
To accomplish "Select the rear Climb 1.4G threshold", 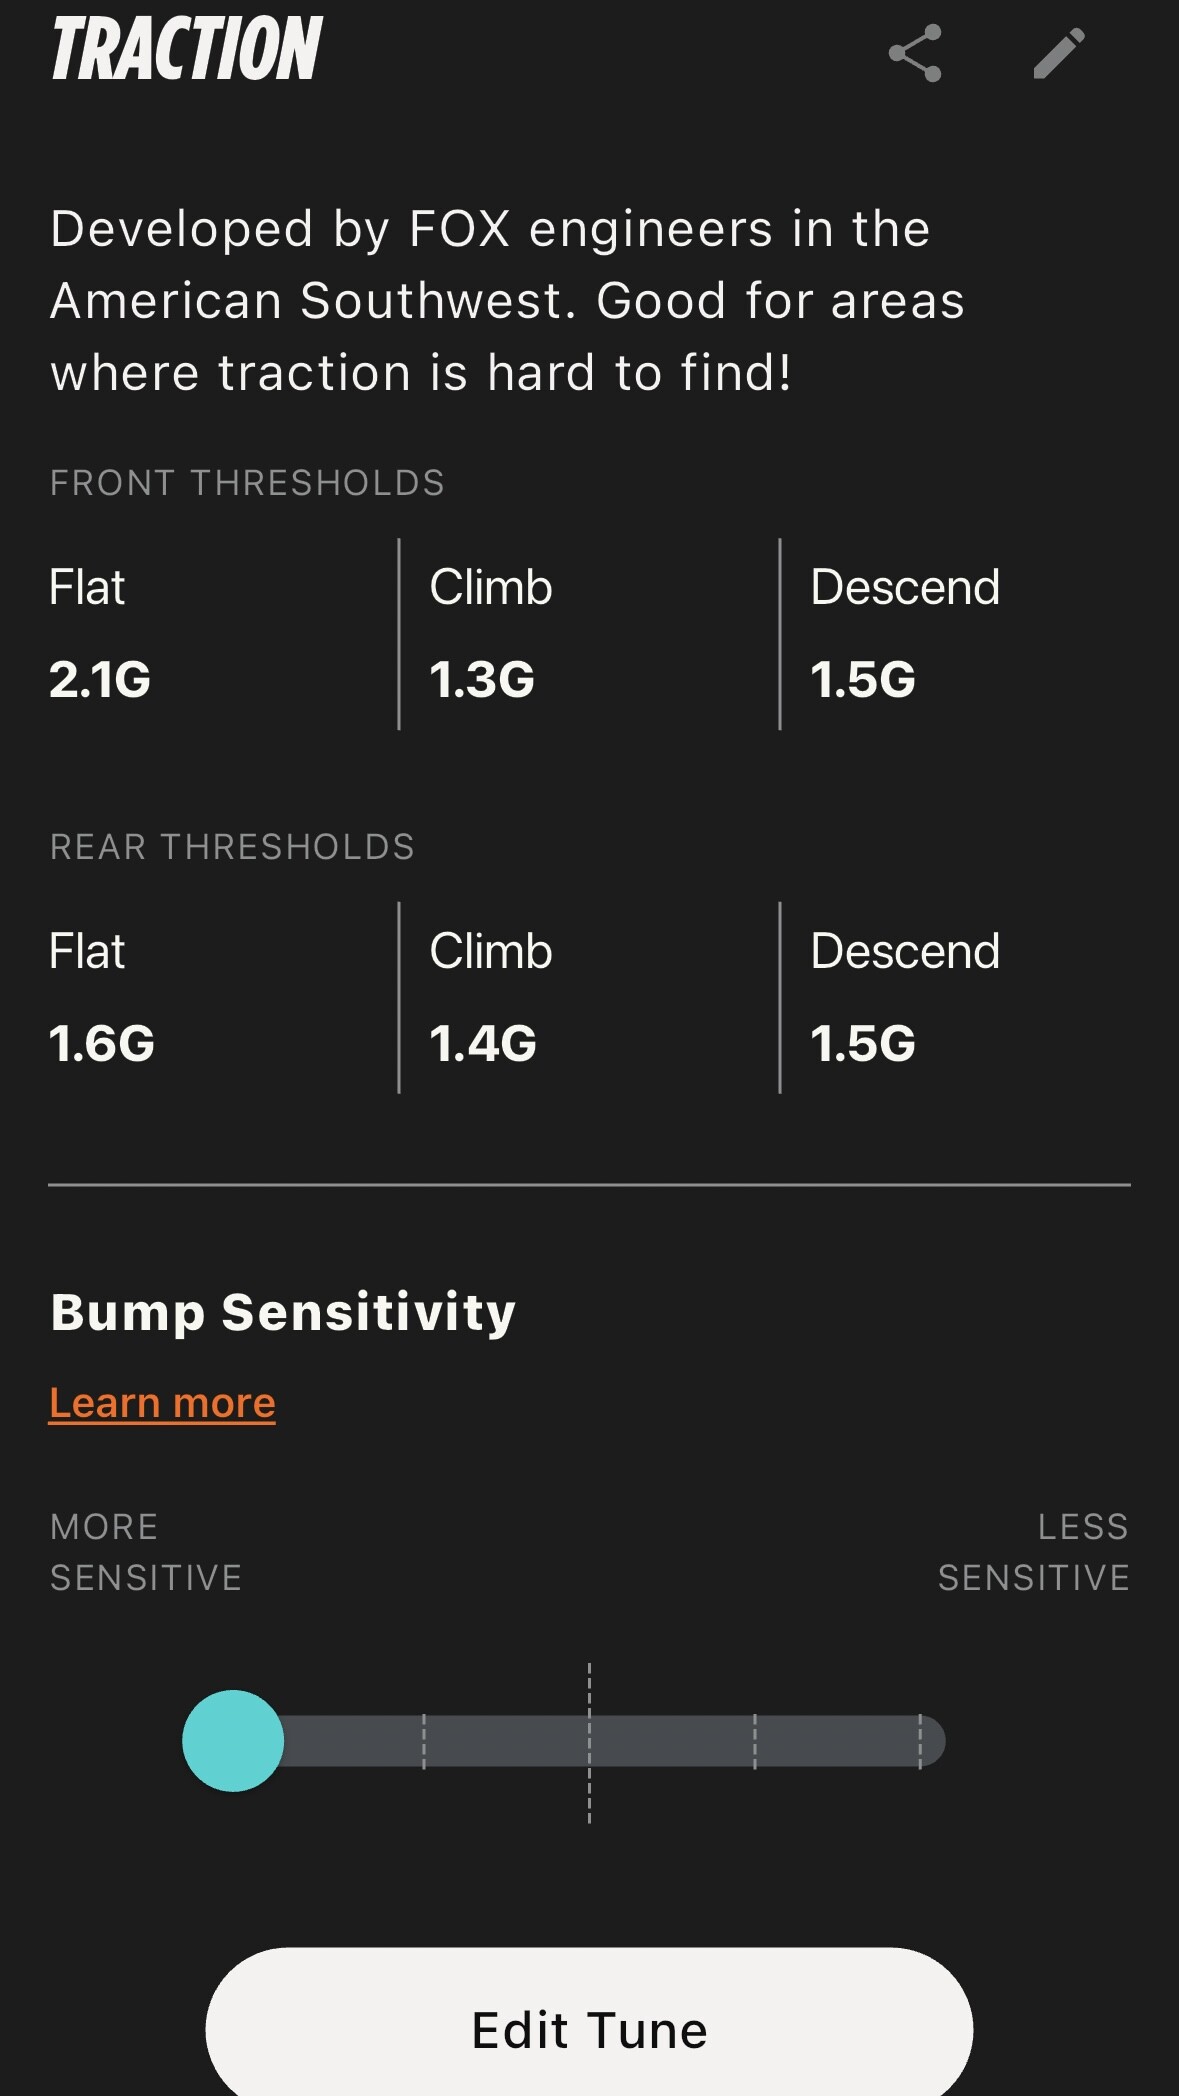I will [483, 1043].
